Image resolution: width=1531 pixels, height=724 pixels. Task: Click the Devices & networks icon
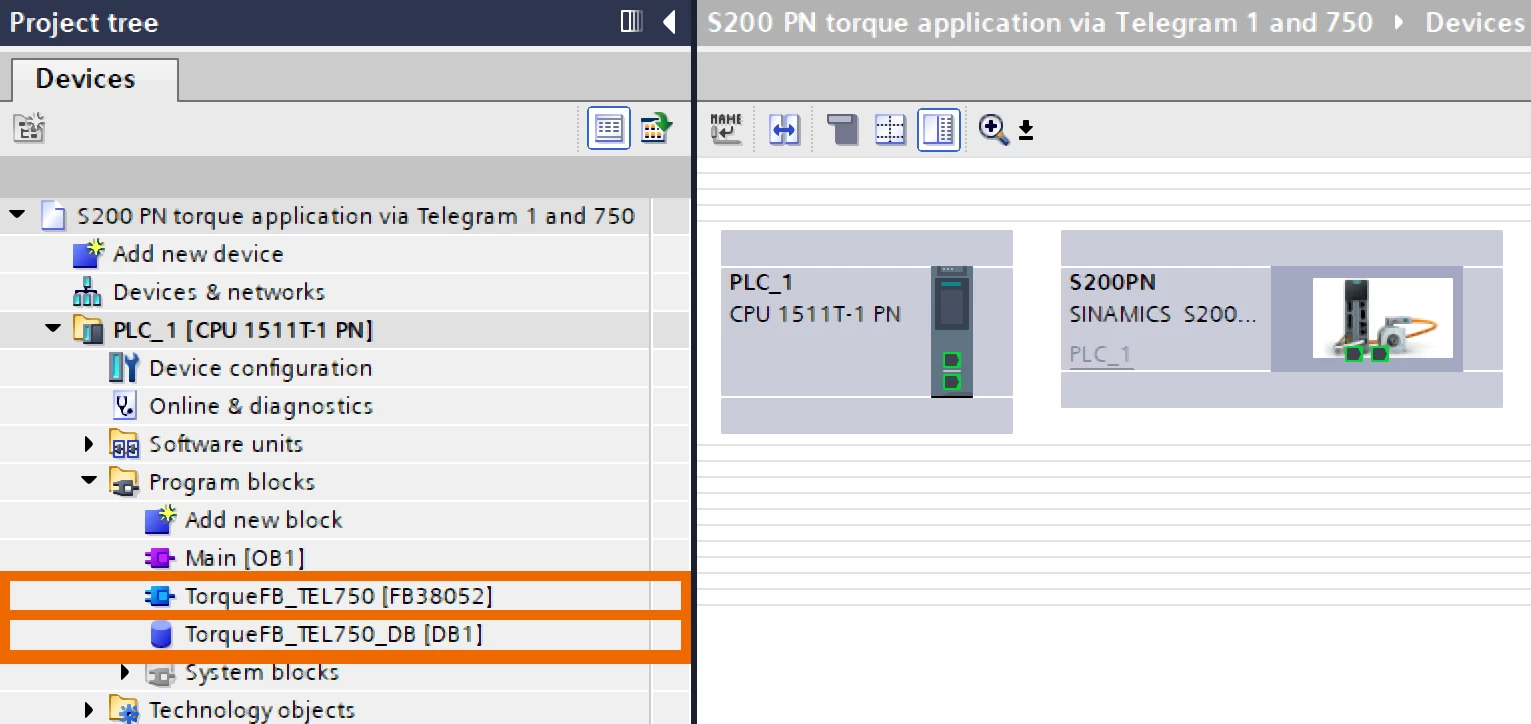coord(88,292)
